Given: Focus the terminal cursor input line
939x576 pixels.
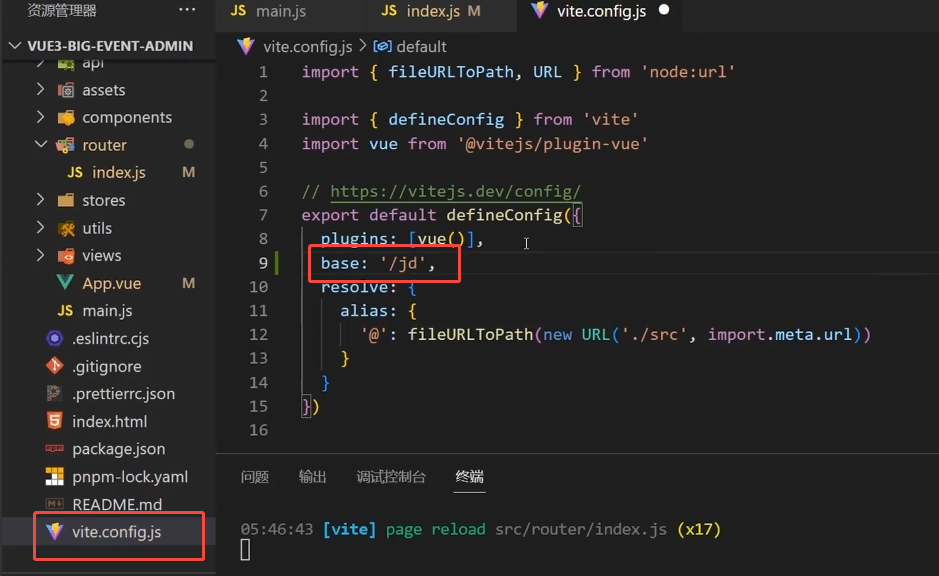Looking at the screenshot, I should [x=246, y=550].
